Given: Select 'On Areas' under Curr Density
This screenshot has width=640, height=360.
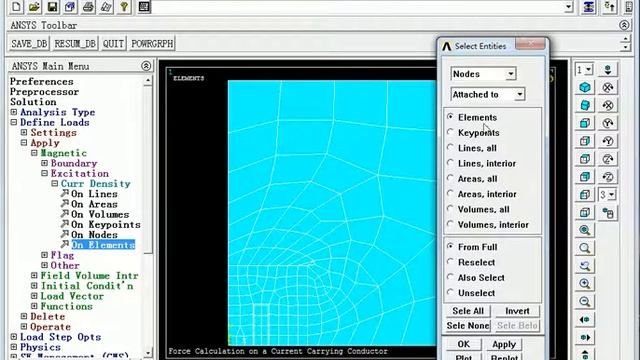Looking at the screenshot, I should [x=94, y=204].
